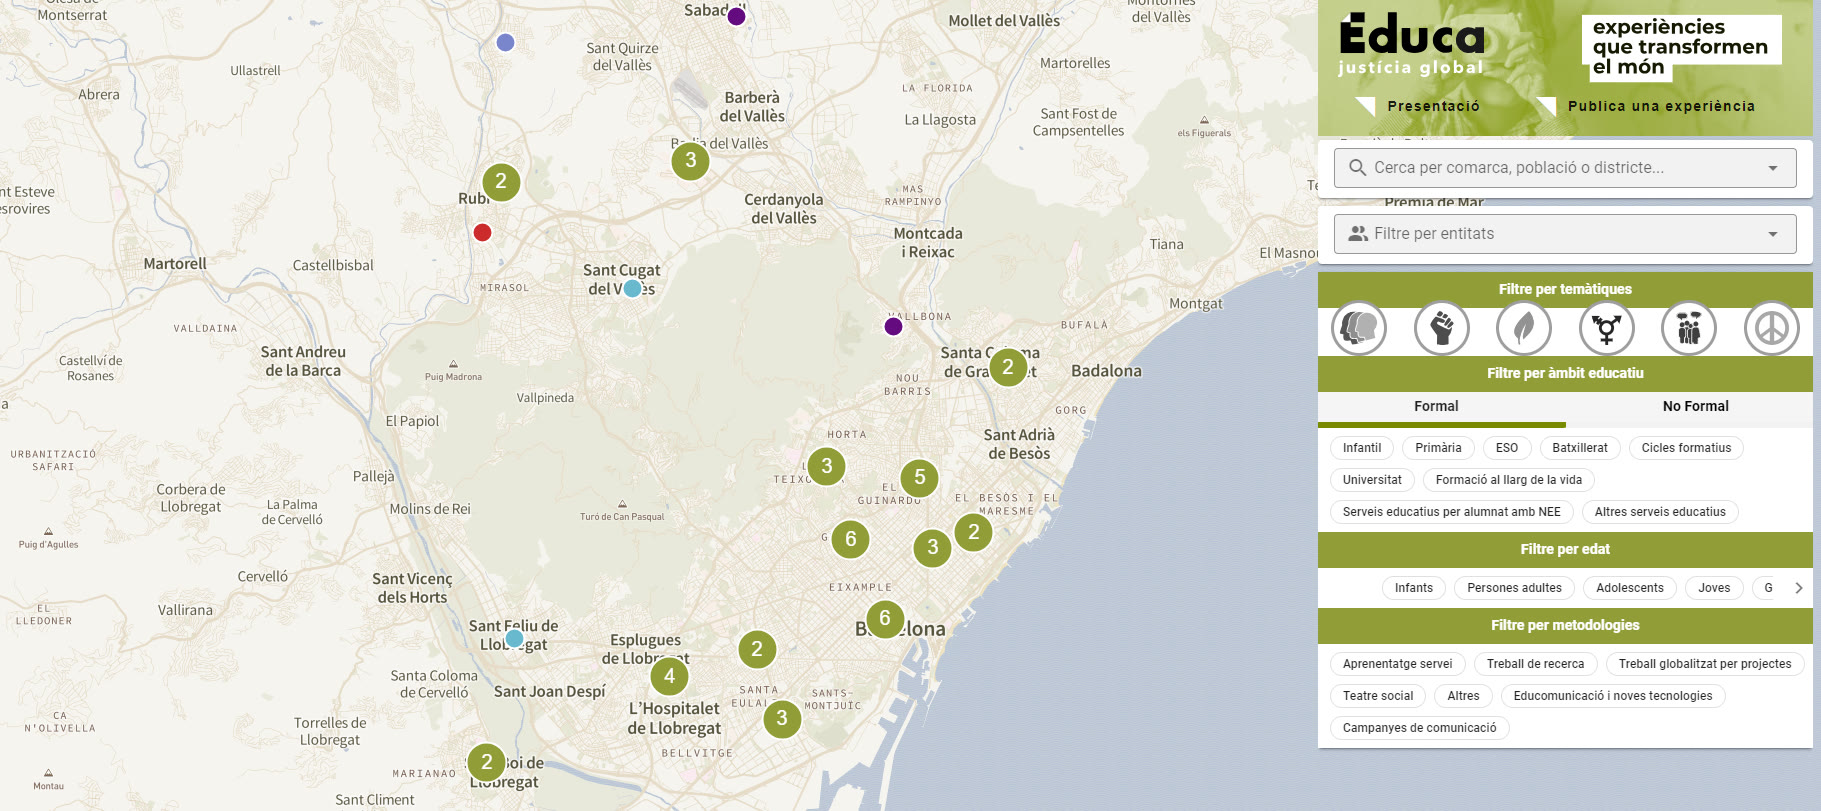Click the red map marker near Rubí
1821x811 pixels.
(482, 233)
